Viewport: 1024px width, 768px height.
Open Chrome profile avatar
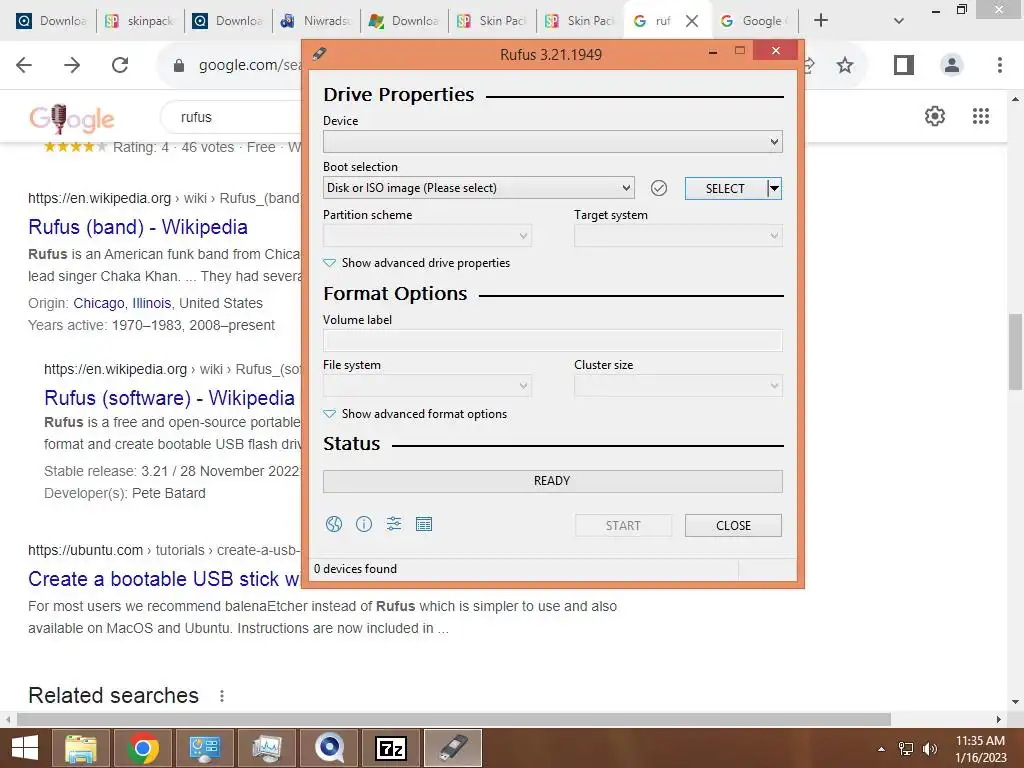(952, 65)
